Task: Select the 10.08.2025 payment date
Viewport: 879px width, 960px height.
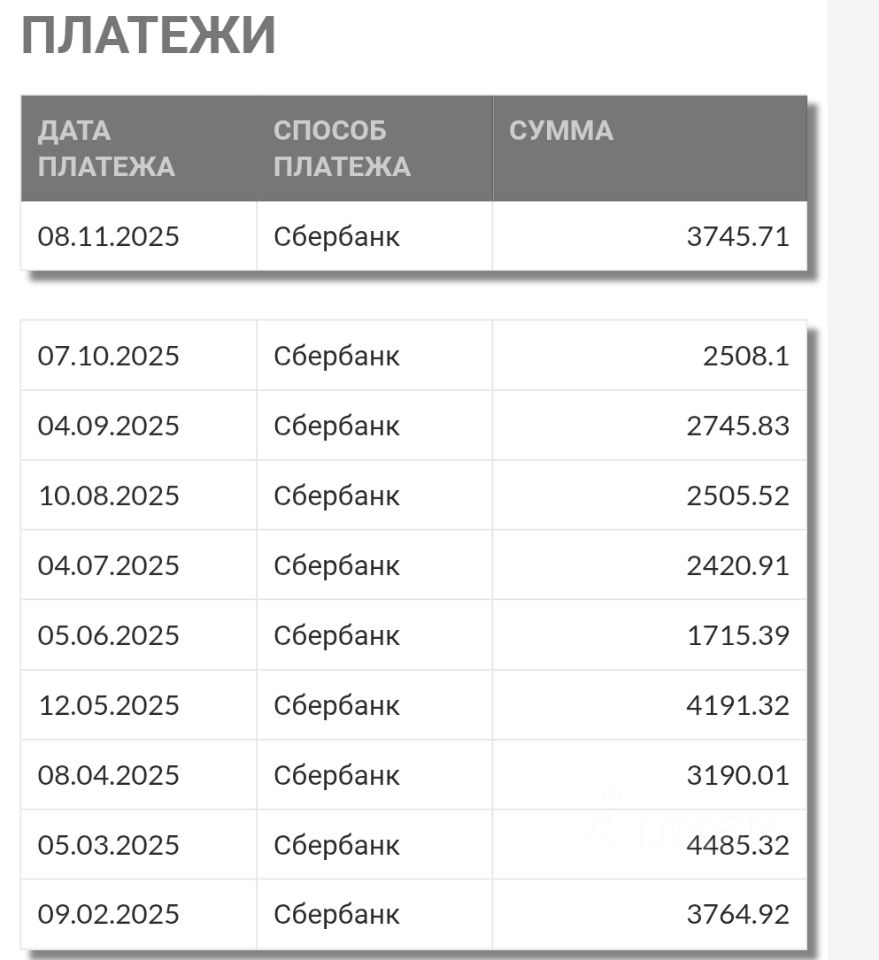Action: (108, 496)
